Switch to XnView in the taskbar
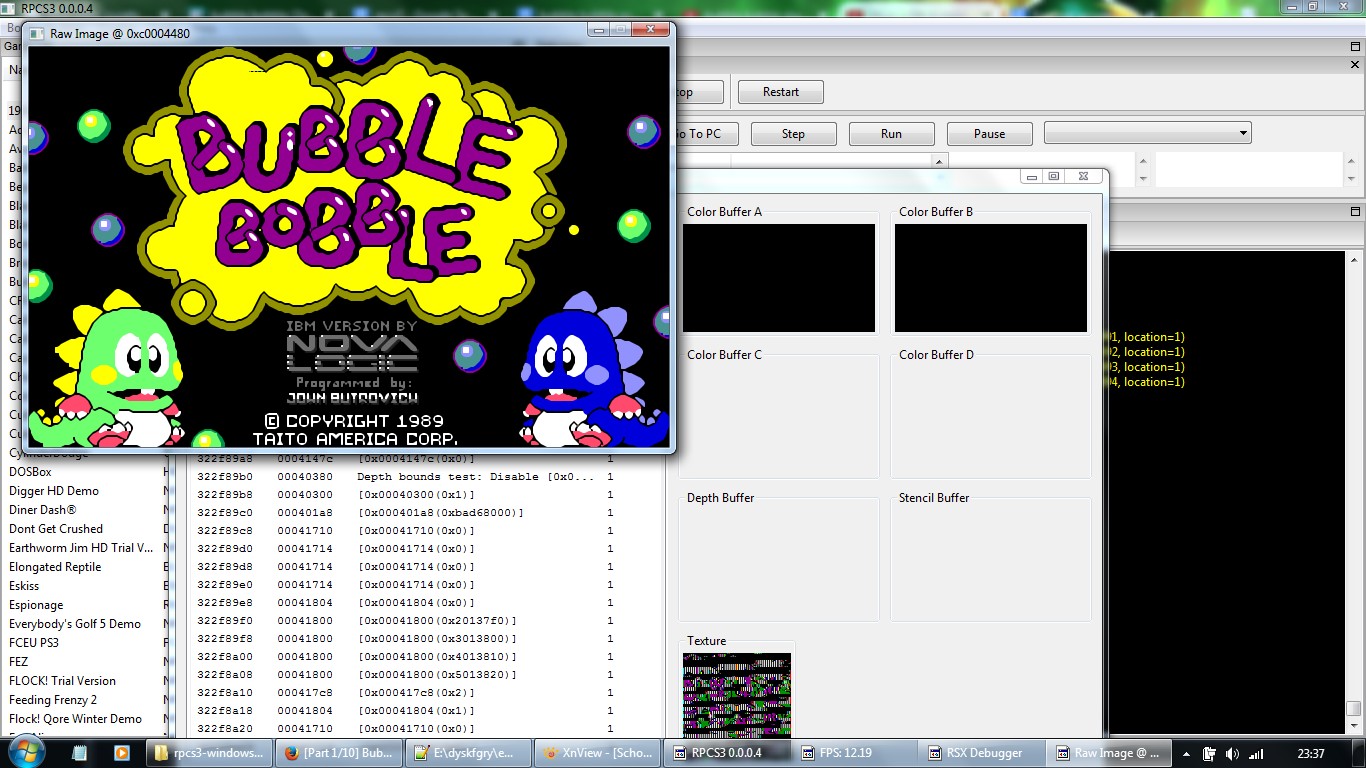 (596, 753)
